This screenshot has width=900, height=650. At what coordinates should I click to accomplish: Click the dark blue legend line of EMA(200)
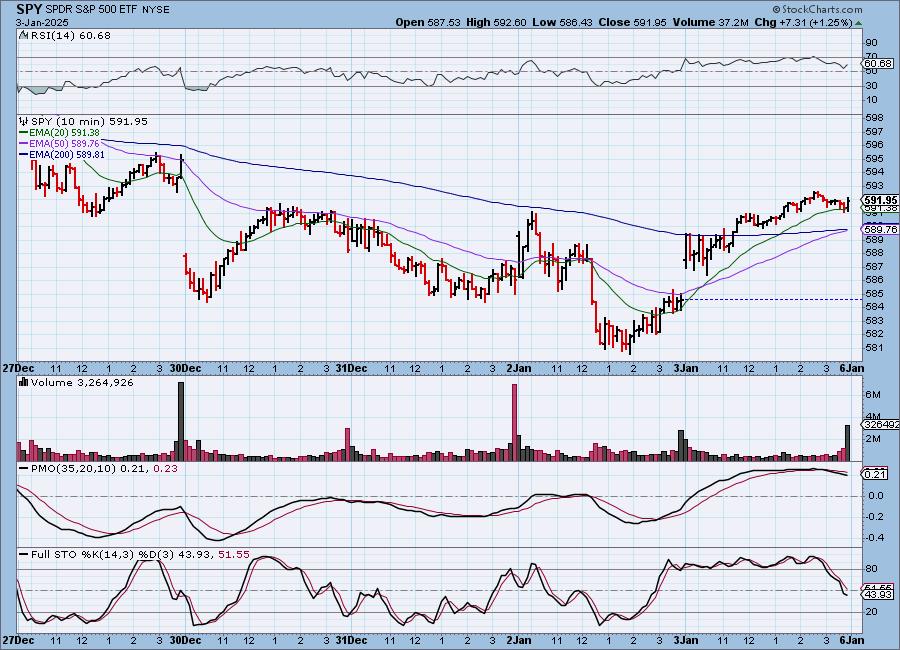point(24,154)
